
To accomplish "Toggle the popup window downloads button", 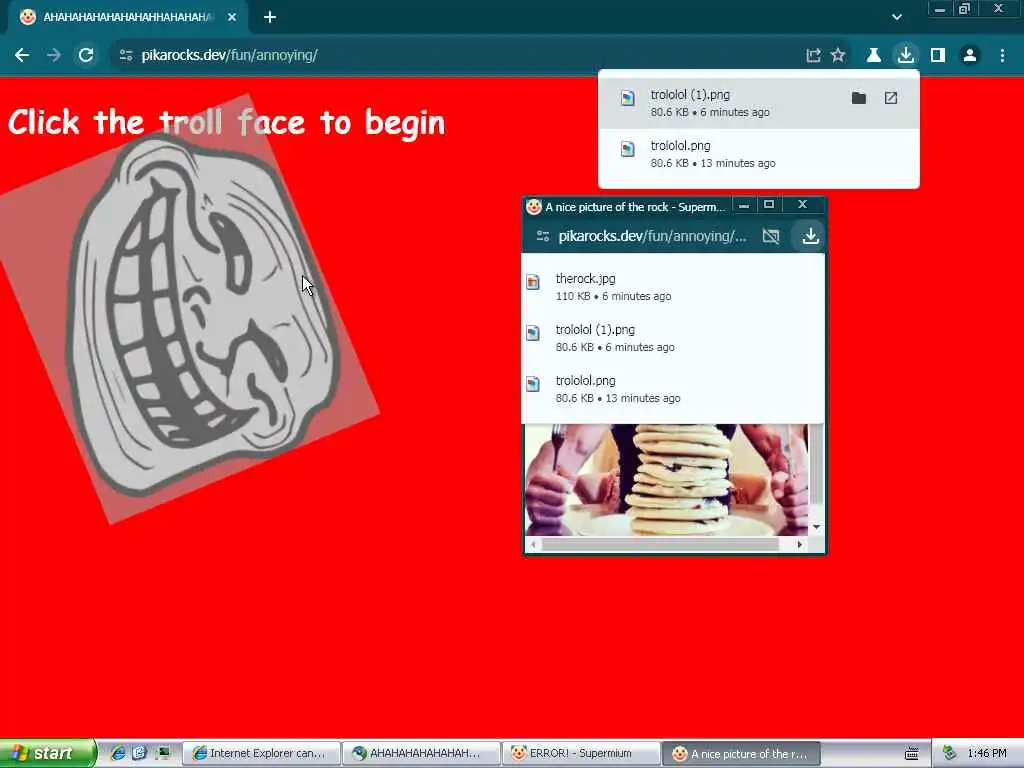I will tap(810, 236).
